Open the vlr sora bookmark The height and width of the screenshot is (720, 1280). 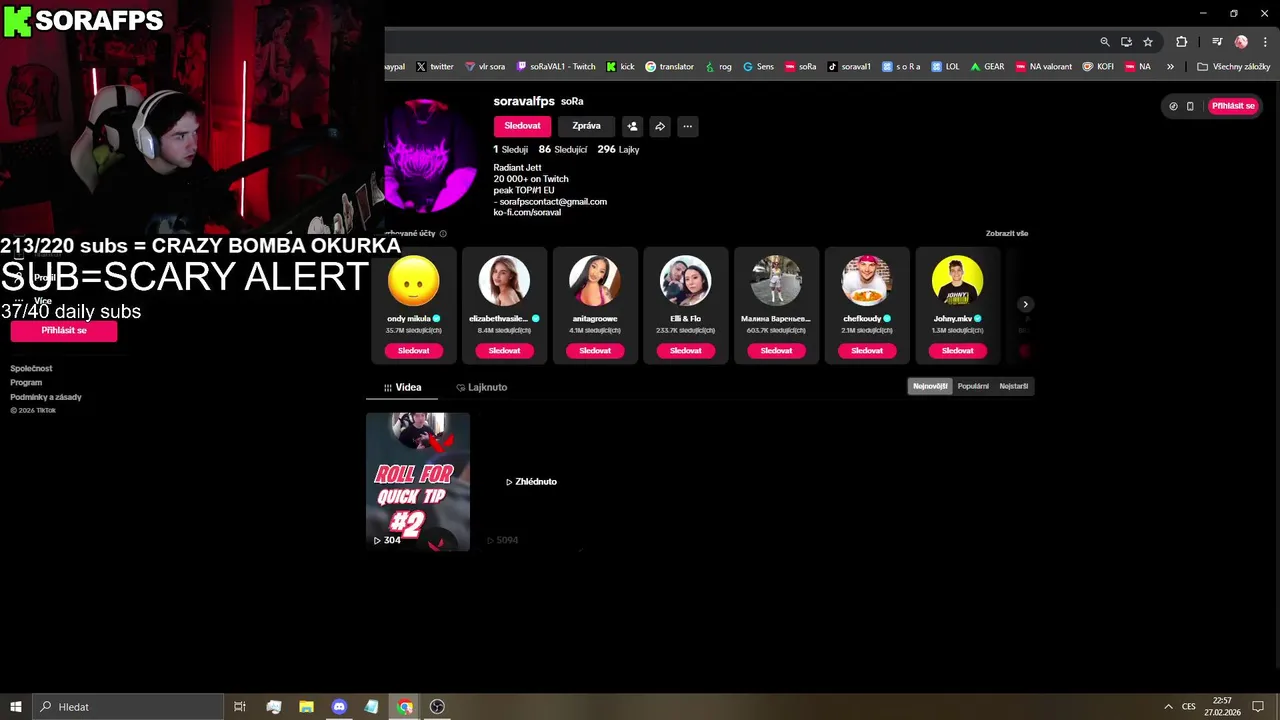[x=484, y=67]
